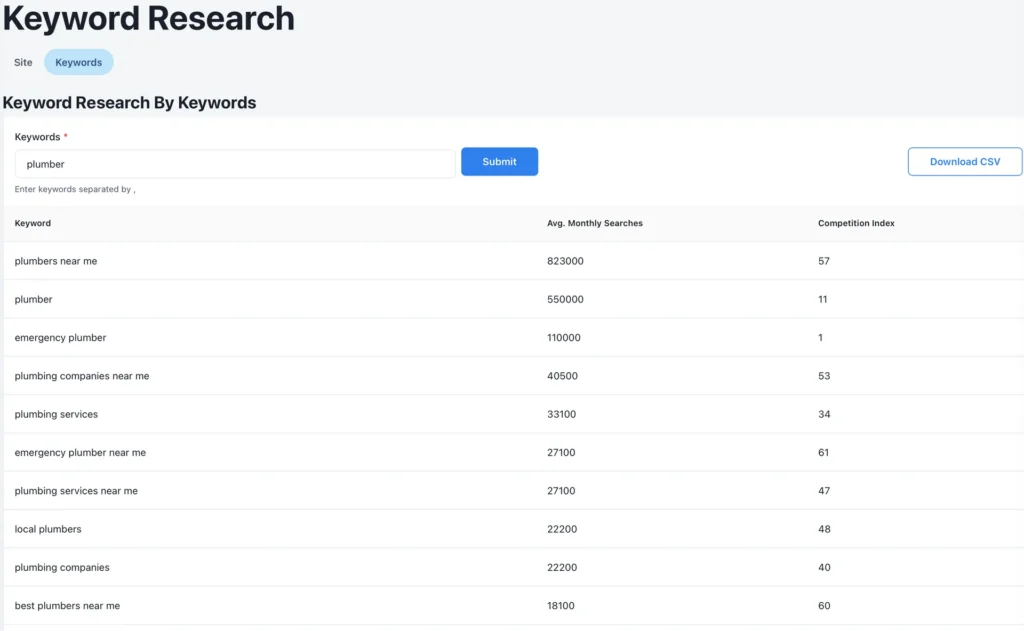Click the 40500 monthly searches value
Viewport: 1024px width, 631px height.
click(562, 376)
